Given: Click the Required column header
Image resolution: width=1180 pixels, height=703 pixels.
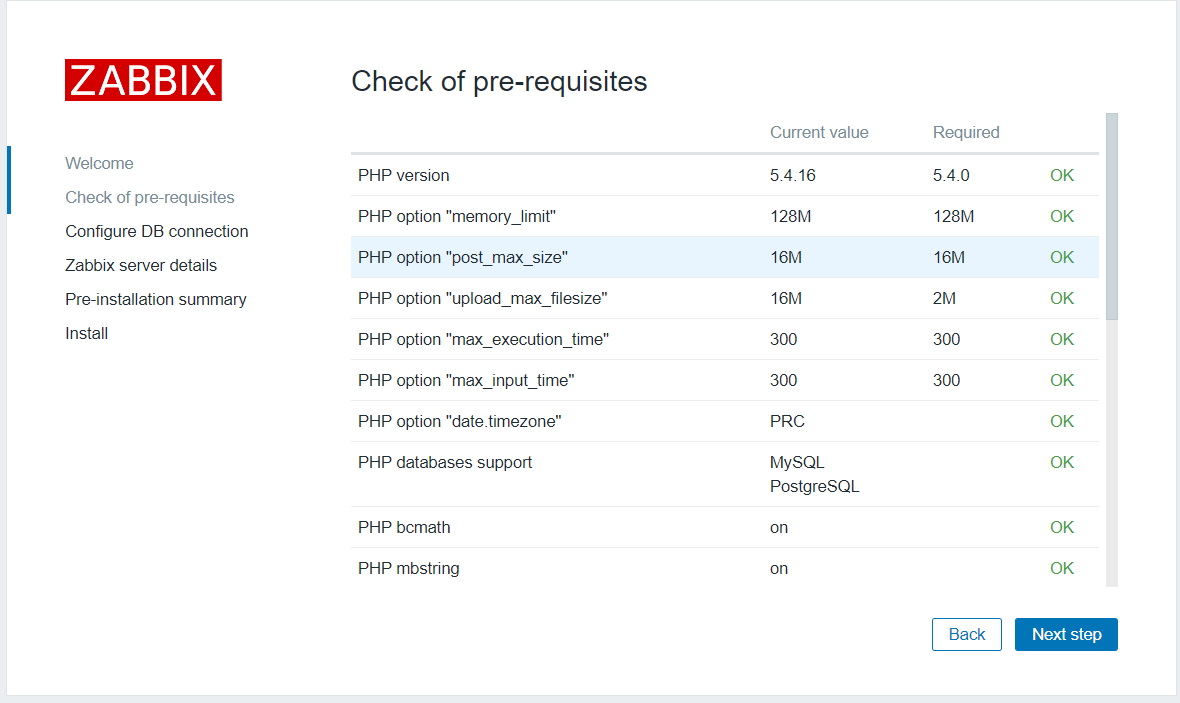Looking at the screenshot, I should pos(966,132).
